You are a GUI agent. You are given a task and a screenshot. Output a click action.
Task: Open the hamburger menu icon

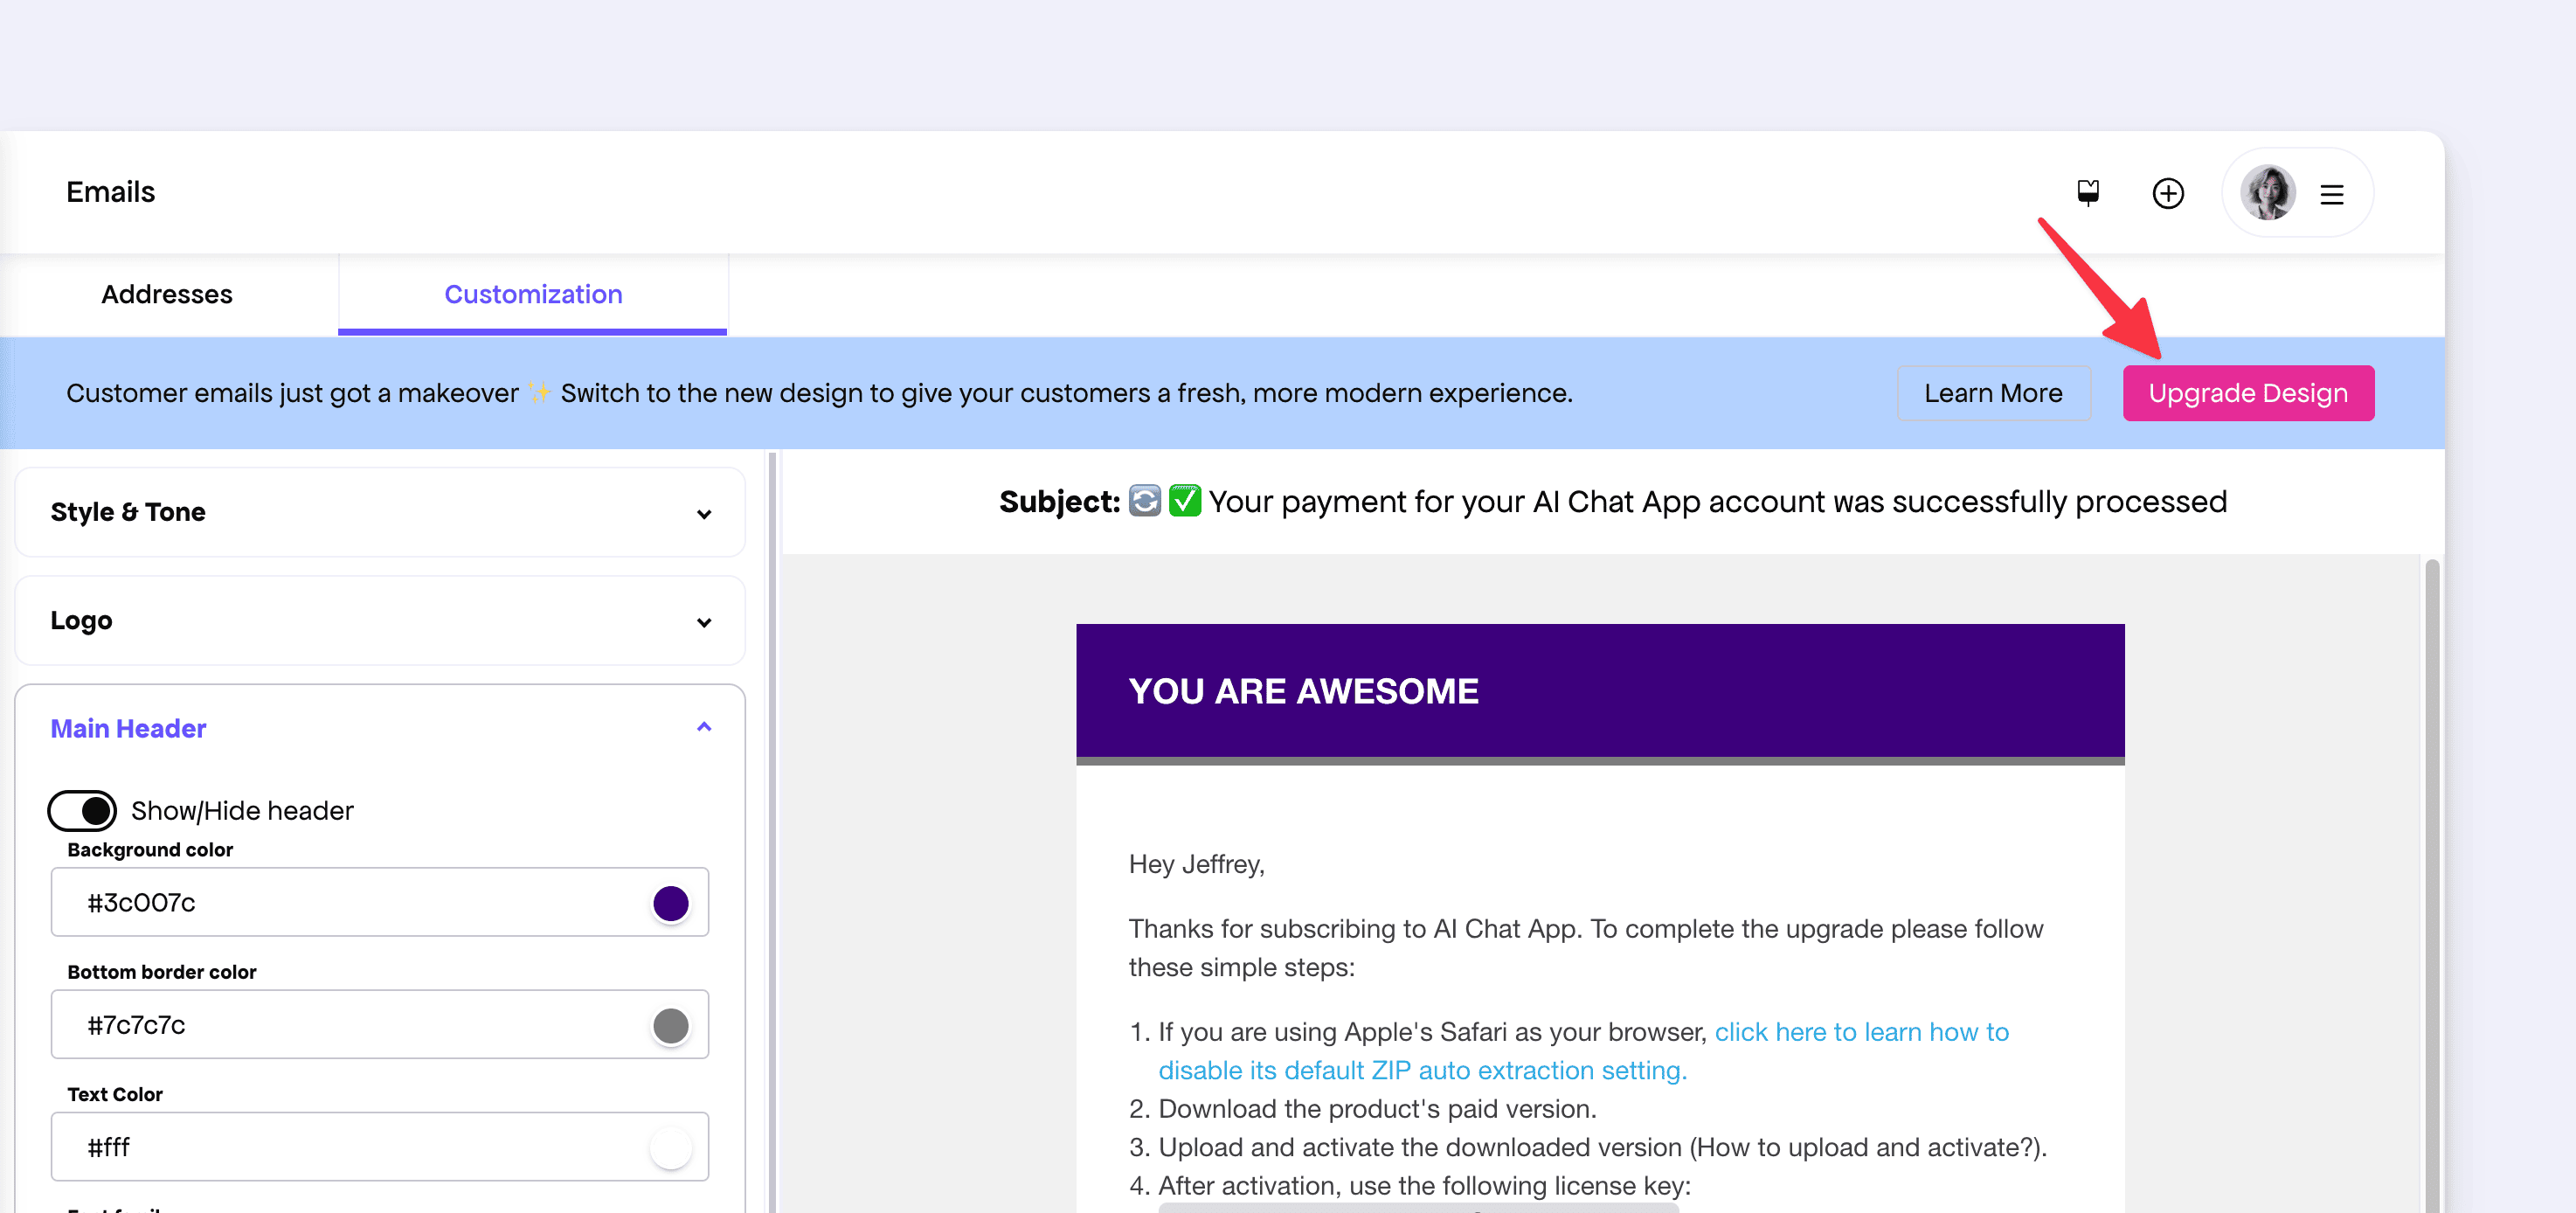[2331, 194]
